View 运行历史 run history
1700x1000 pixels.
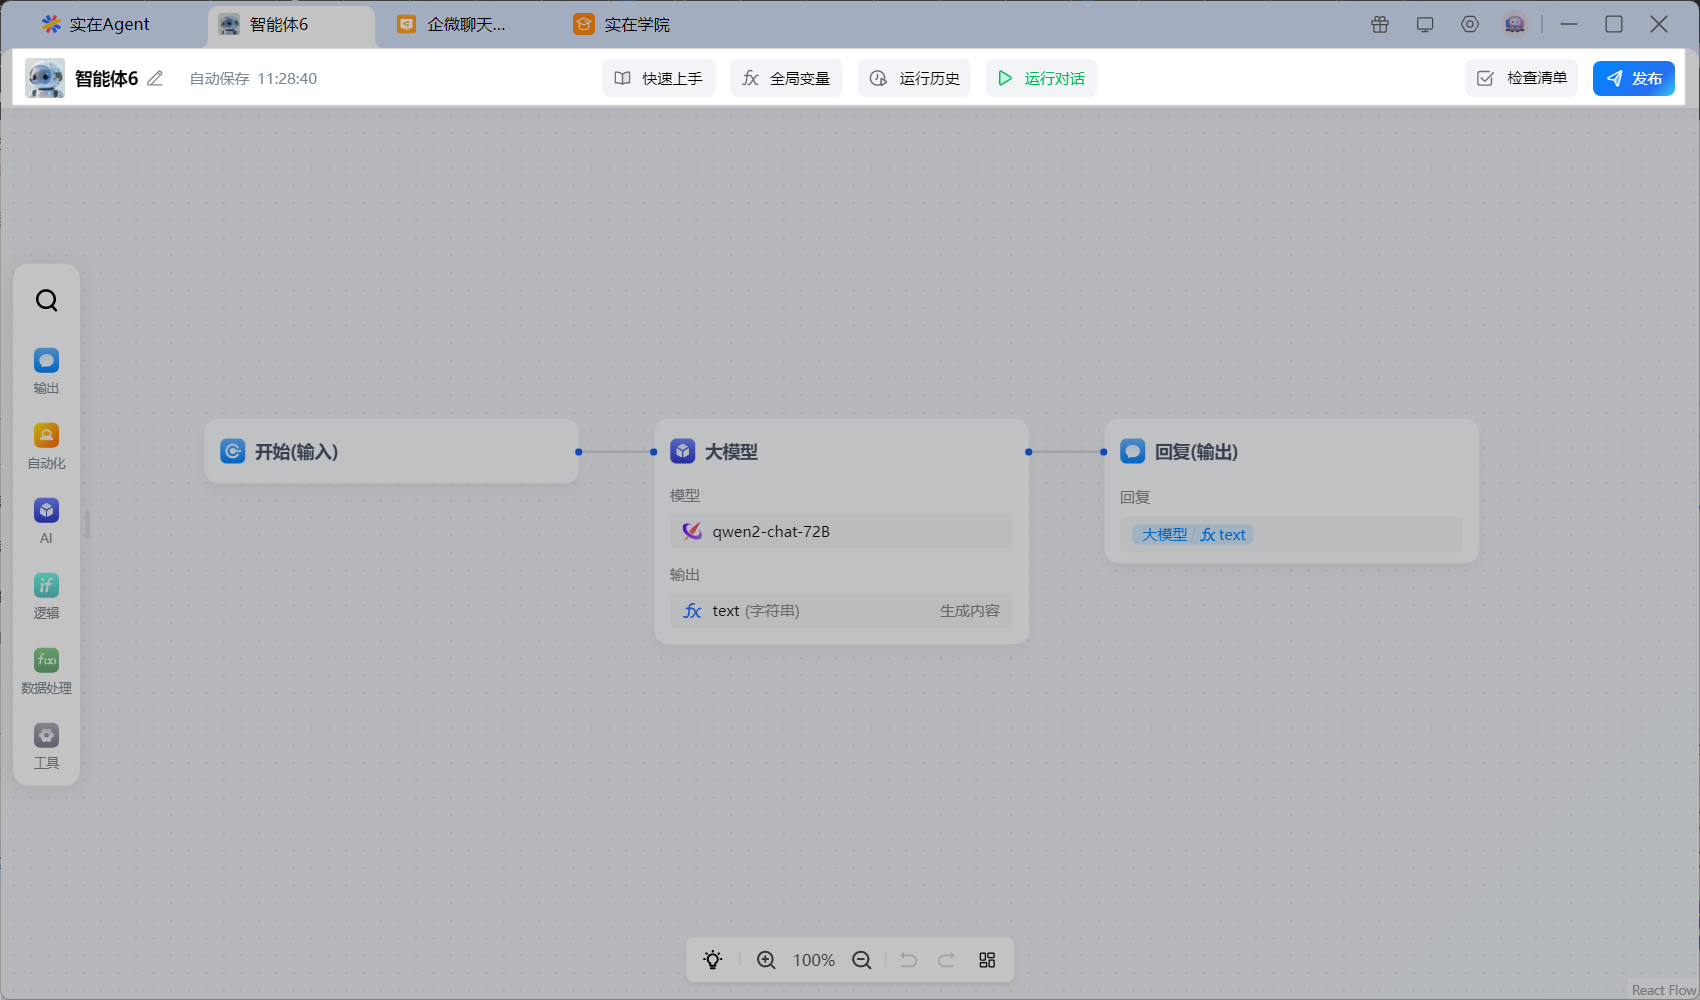914,78
